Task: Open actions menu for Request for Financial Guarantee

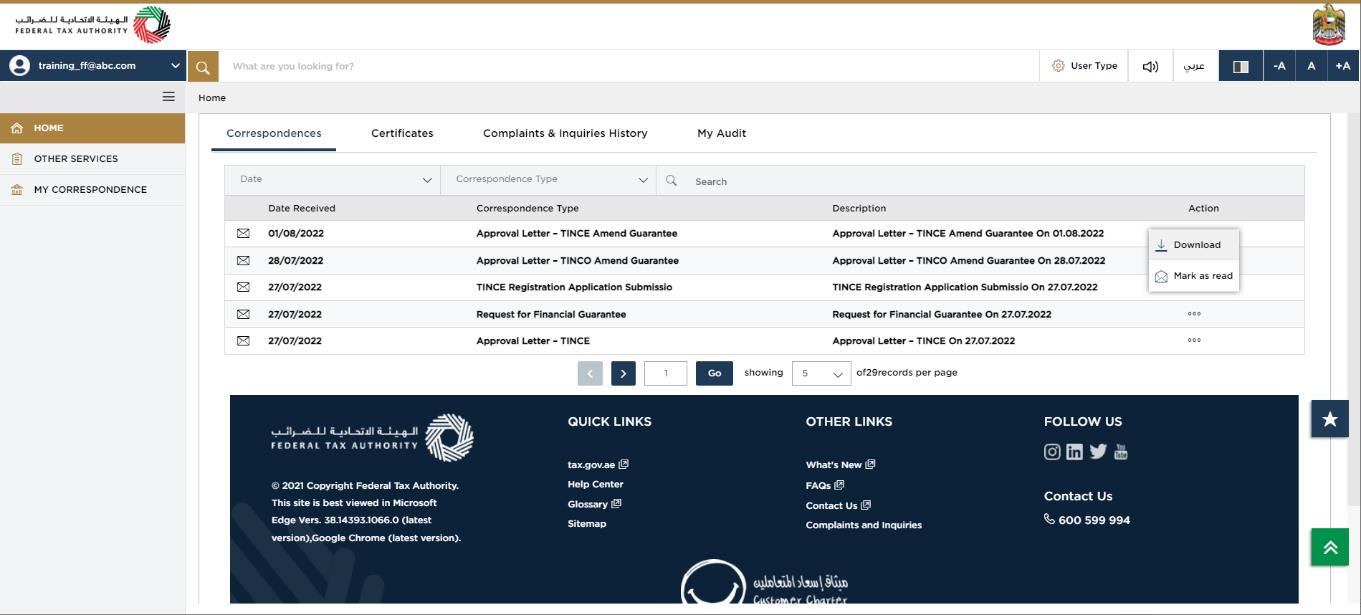Action: tap(1194, 314)
